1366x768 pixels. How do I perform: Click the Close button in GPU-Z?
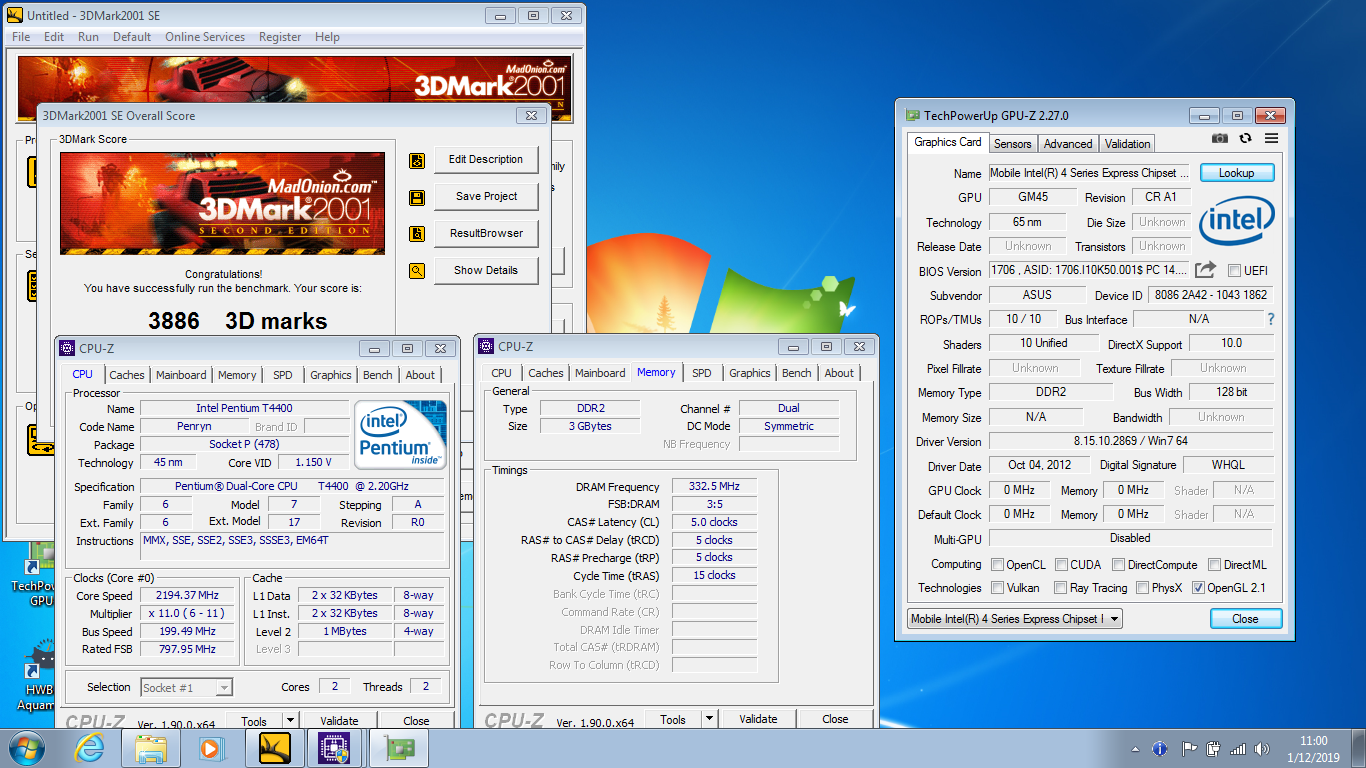1245,619
